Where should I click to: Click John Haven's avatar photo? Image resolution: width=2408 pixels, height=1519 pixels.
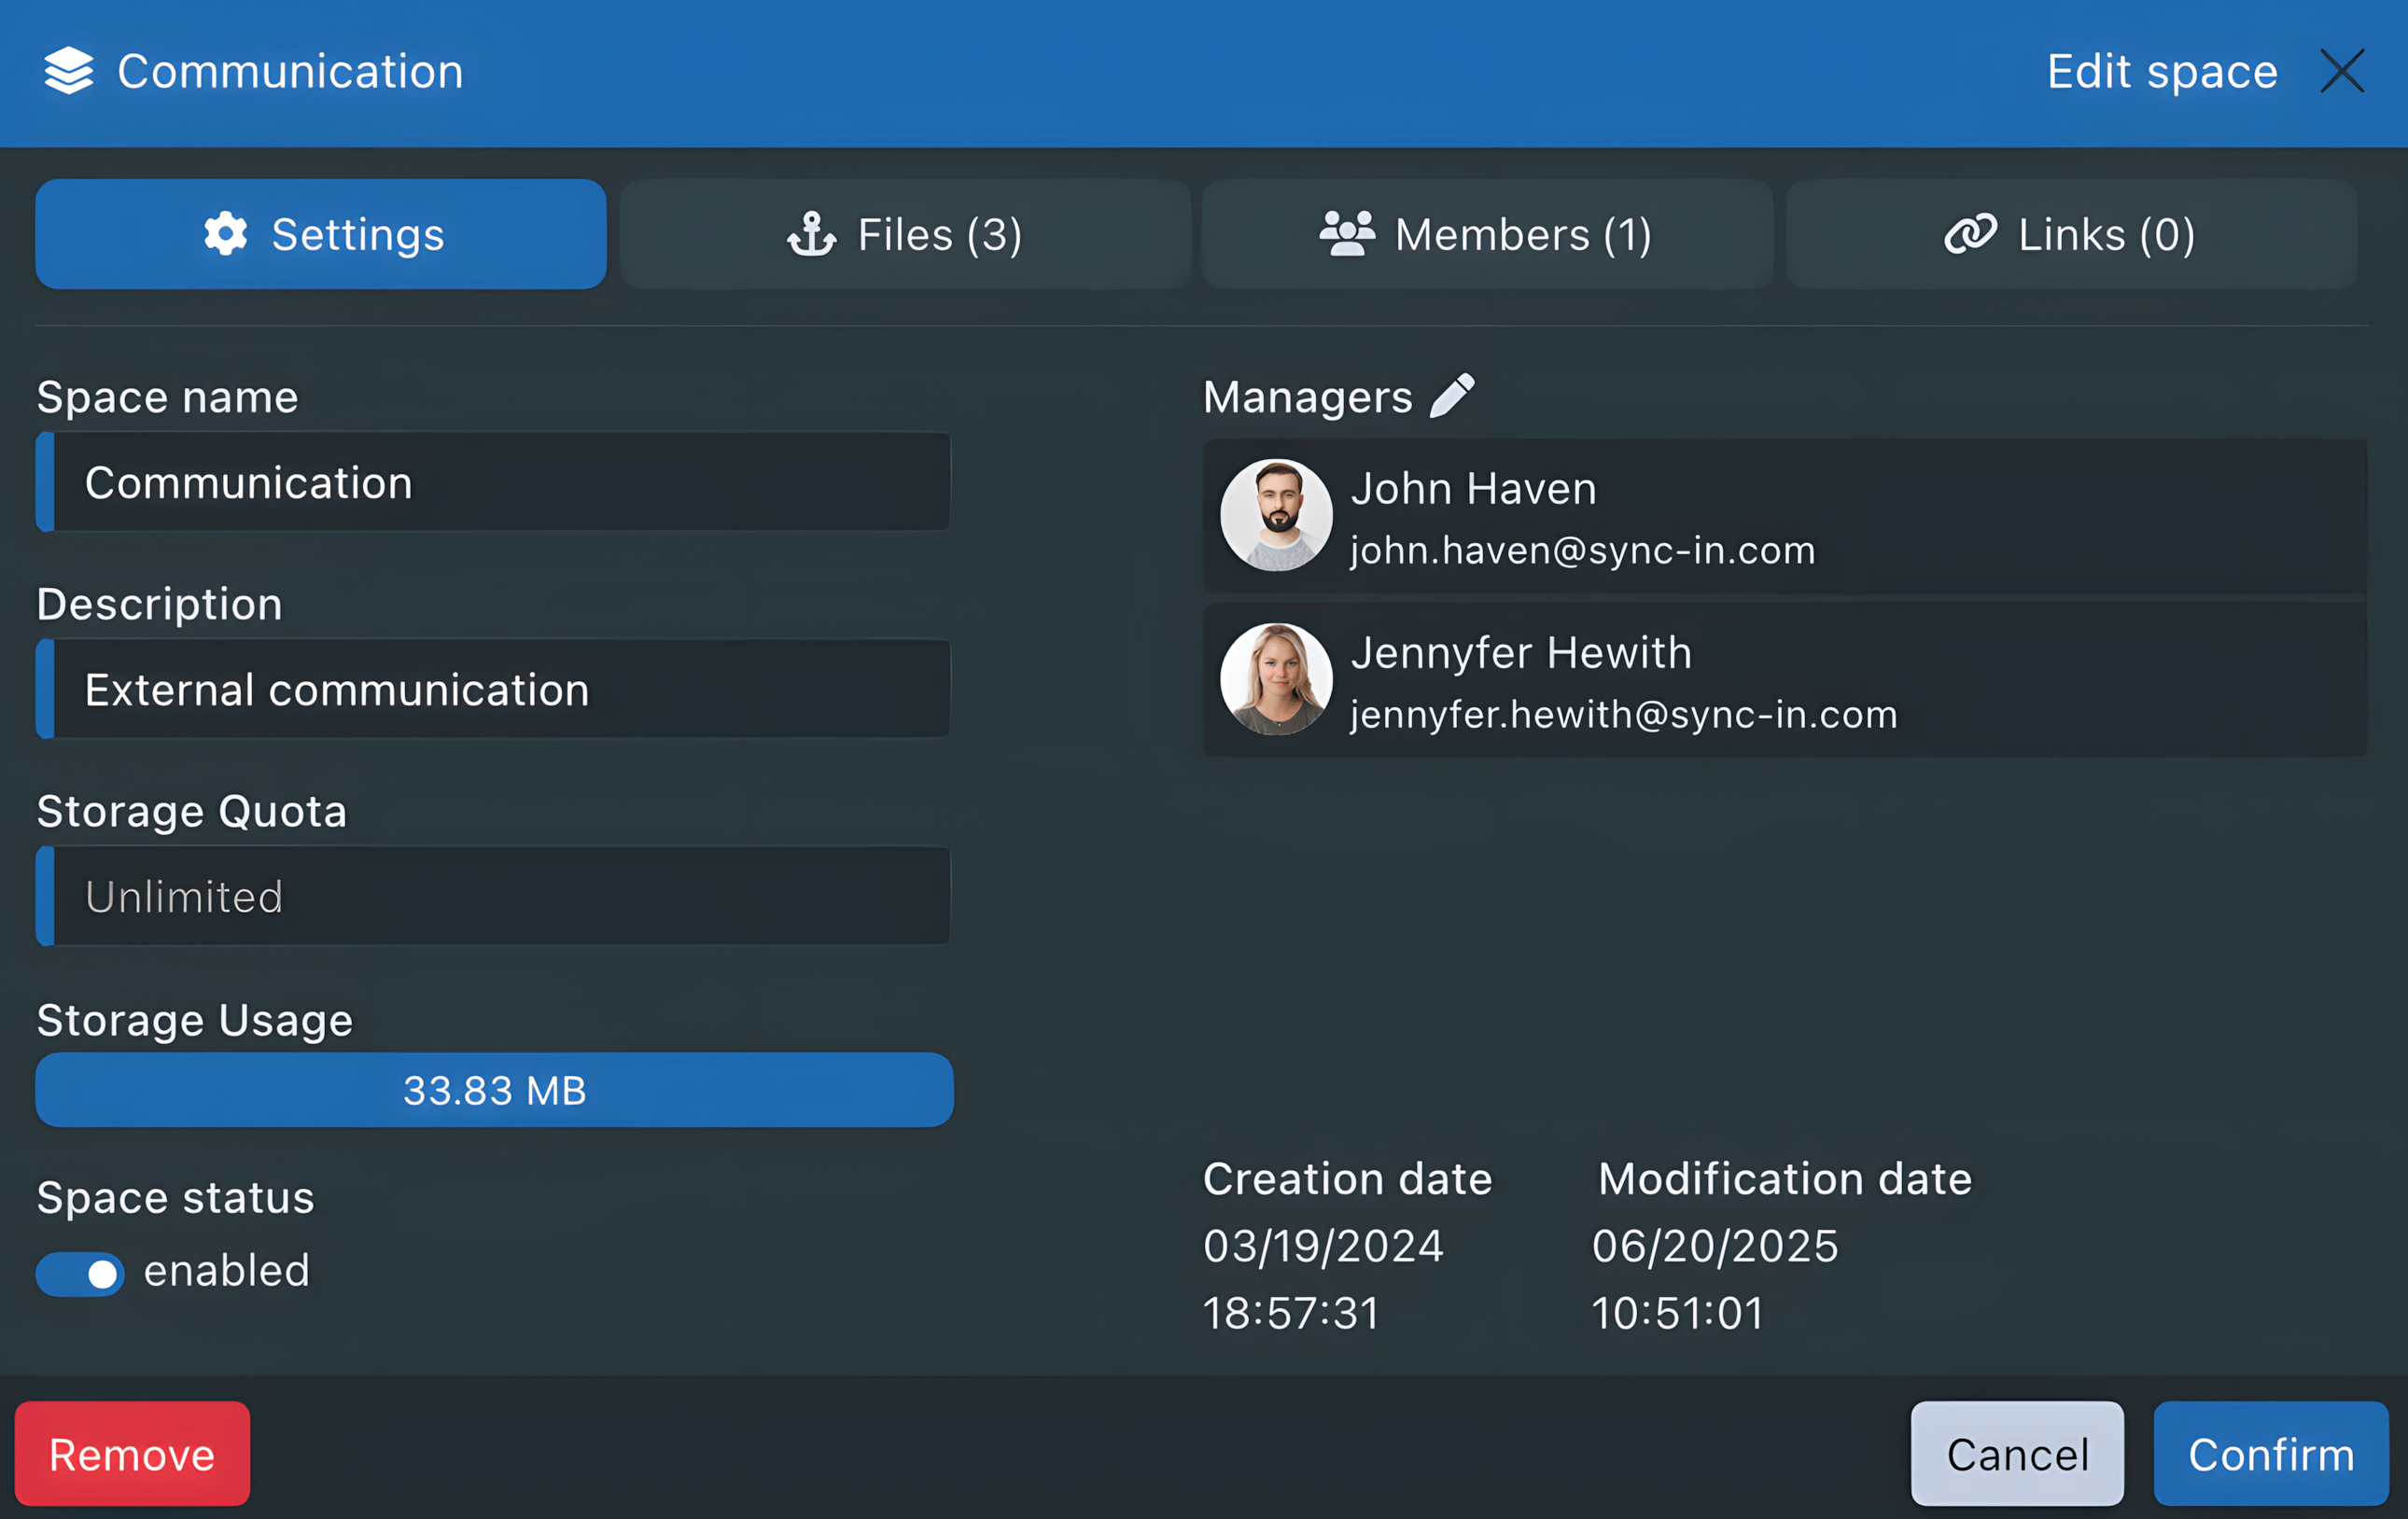click(1276, 515)
